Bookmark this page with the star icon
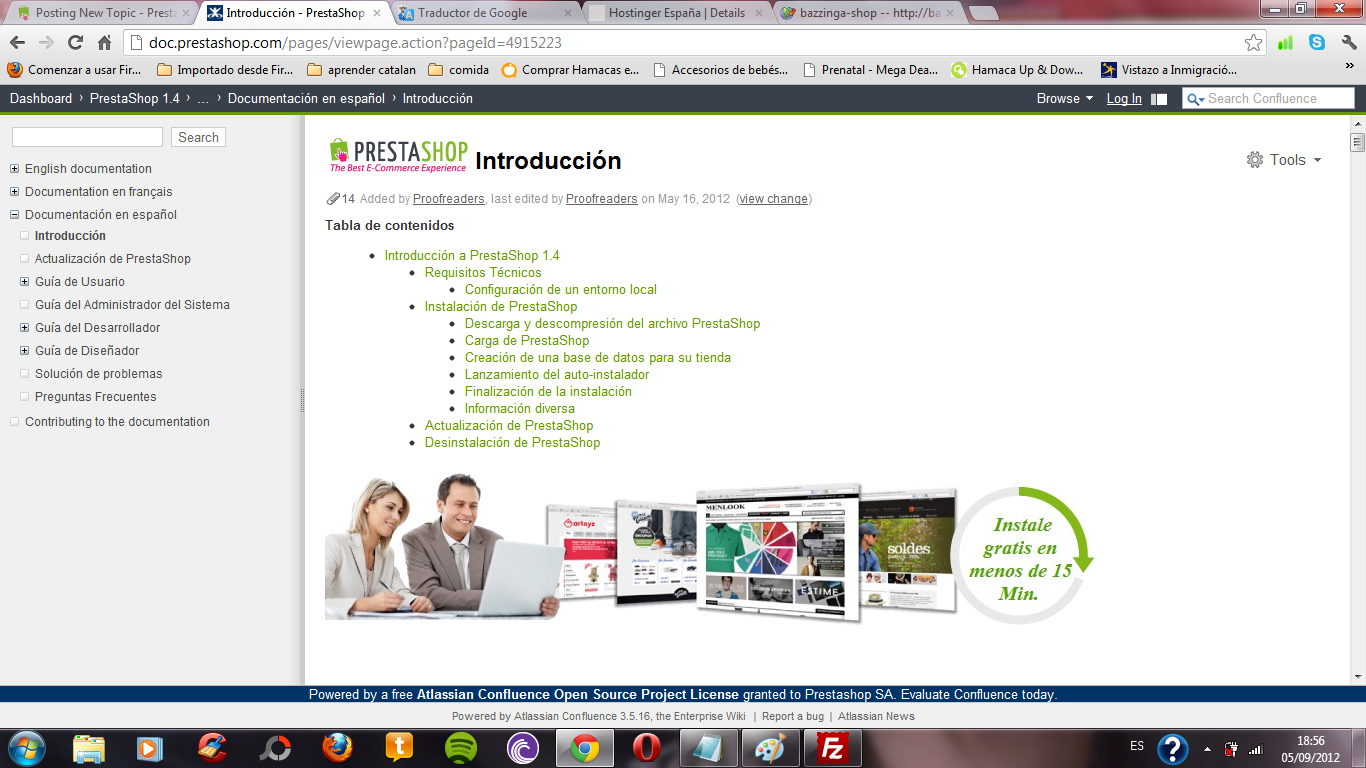This screenshot has height=768, width=1366. point(1253,43)
